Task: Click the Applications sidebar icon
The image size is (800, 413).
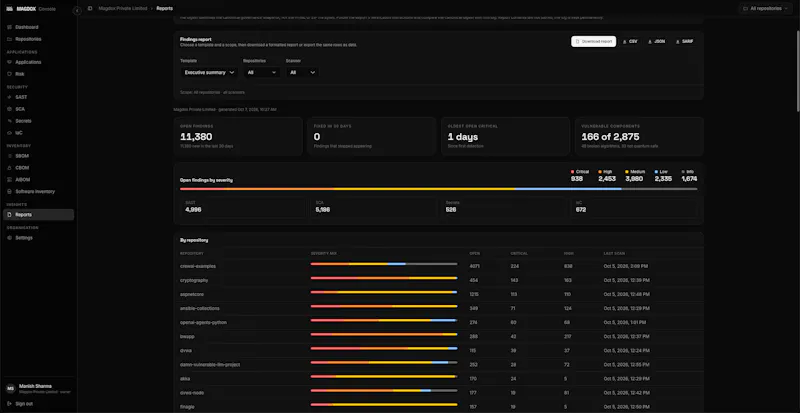Action: click(x=10, y=62)
